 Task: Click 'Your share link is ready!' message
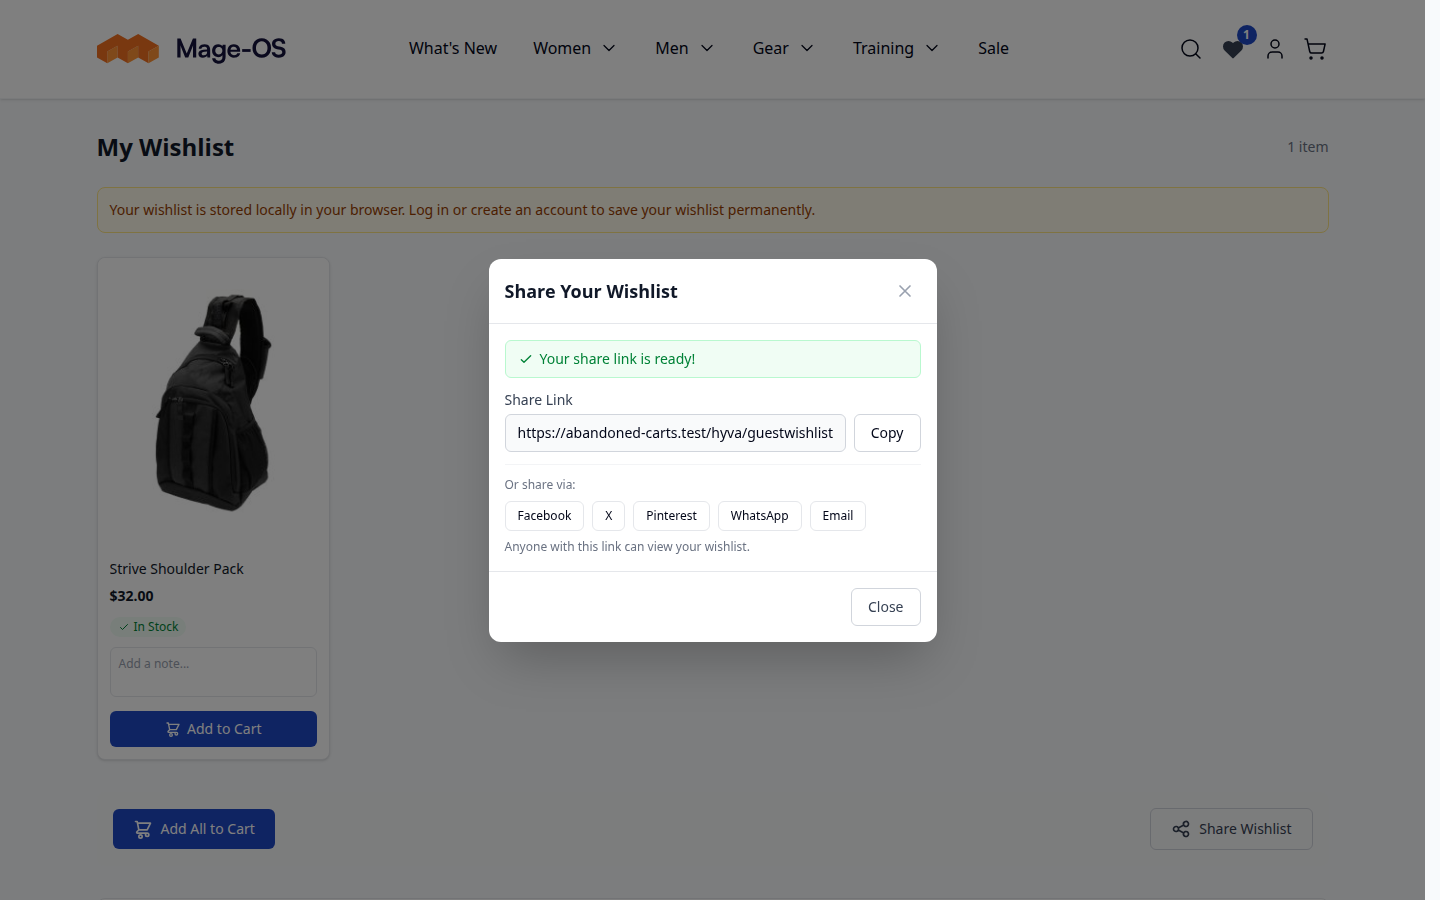pyautogui.click(x=617, y=359)
